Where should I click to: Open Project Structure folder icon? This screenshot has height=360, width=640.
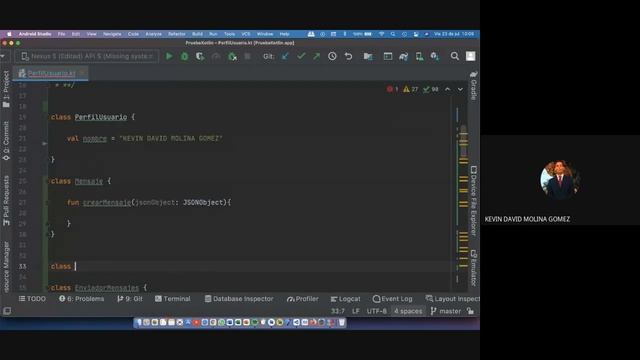[x=368, y=56]
